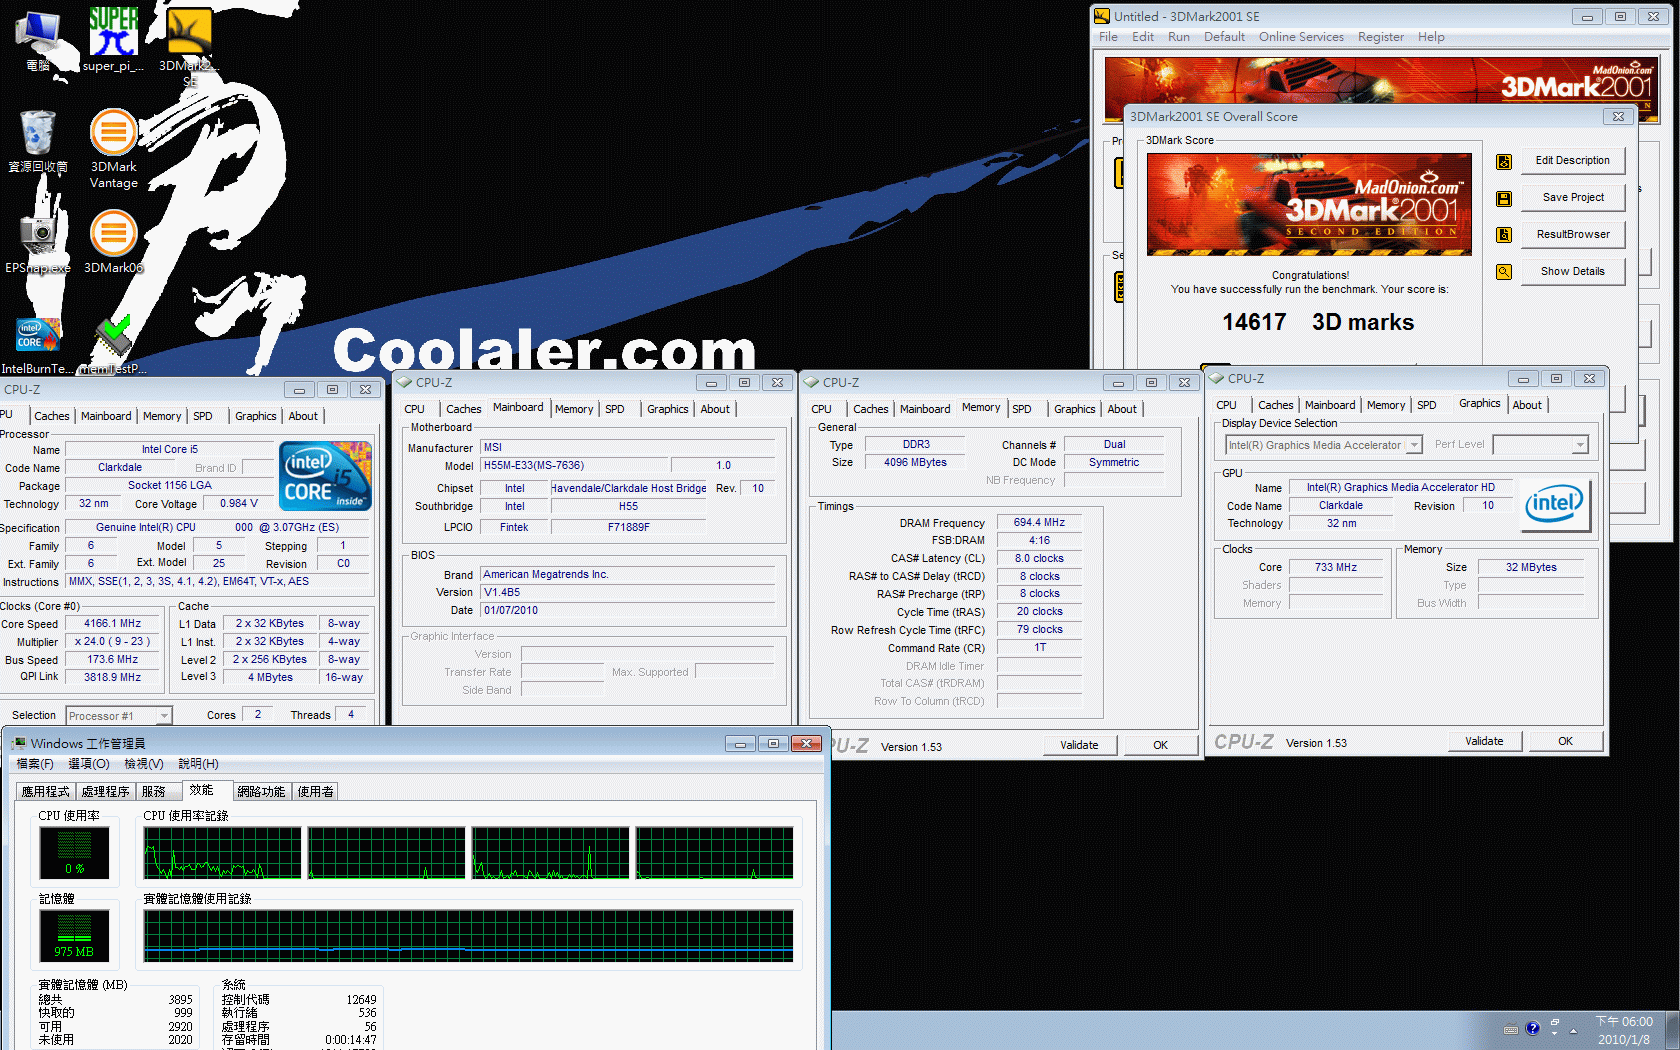Click the memory usage meter showing 975 MB
The width and height of the screenshot is (1680, 1050).
tap(74, 936)
